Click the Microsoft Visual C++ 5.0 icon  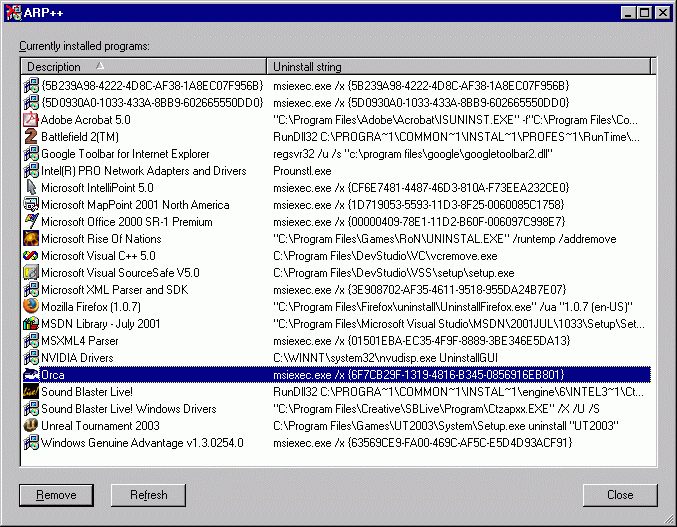31,256
